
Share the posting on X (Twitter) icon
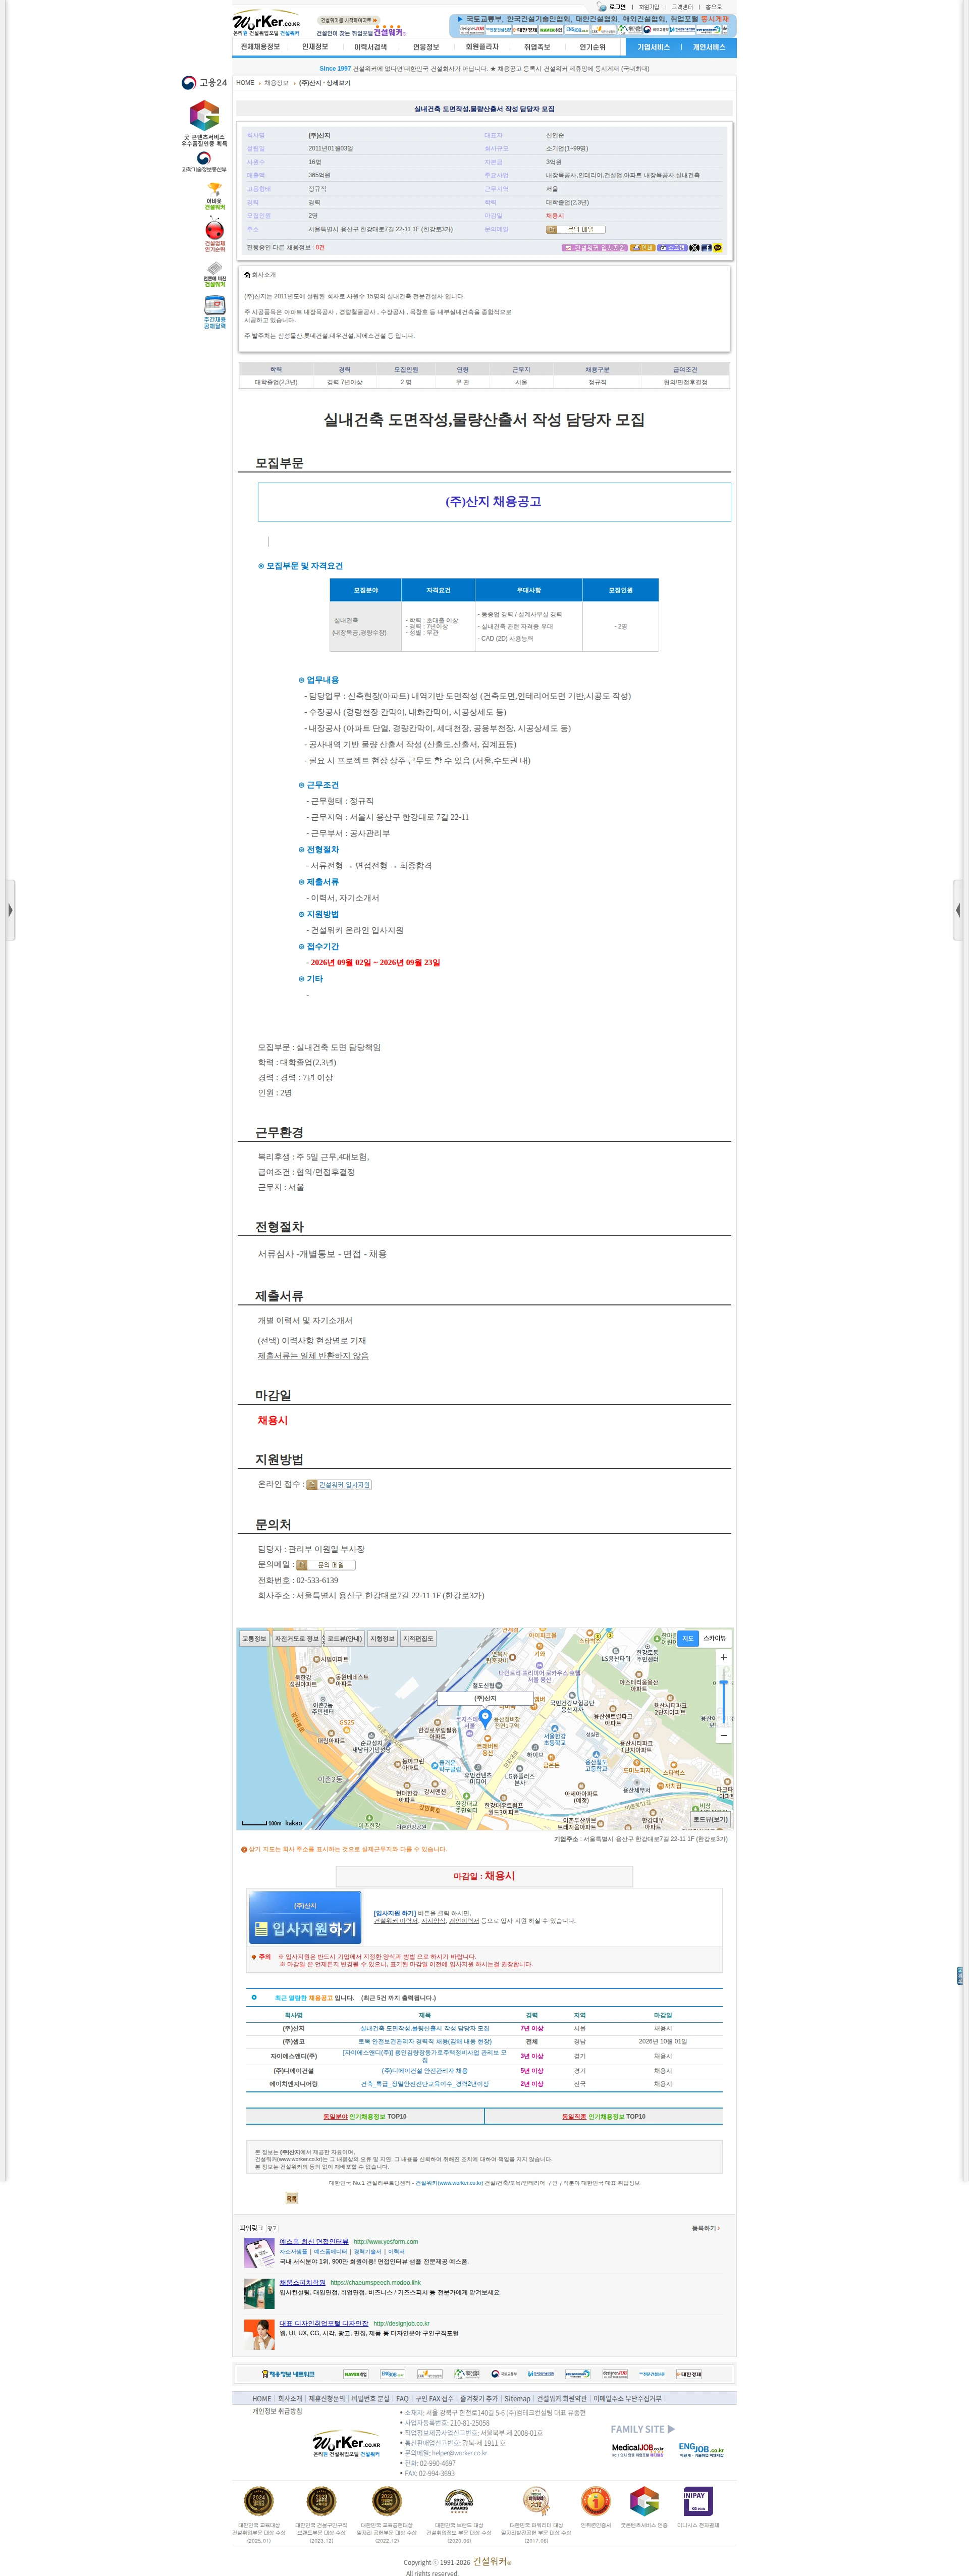(694, 248)
